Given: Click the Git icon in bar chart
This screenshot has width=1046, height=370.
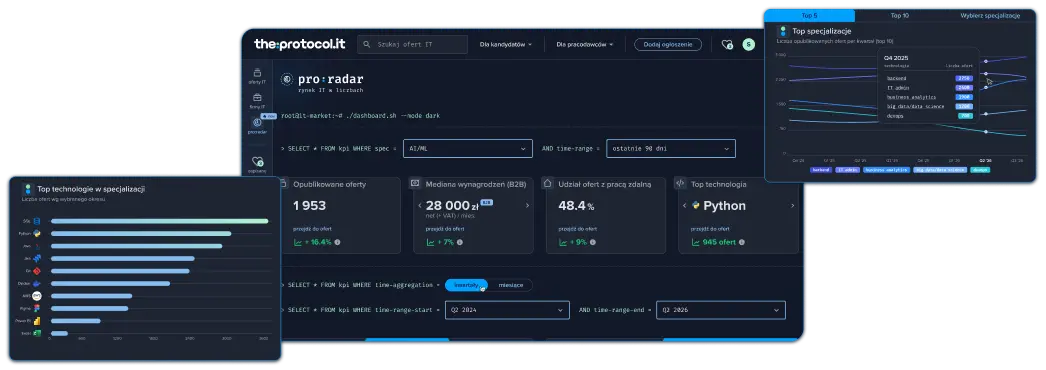Looking at the screenshot, I should point(37,271).
